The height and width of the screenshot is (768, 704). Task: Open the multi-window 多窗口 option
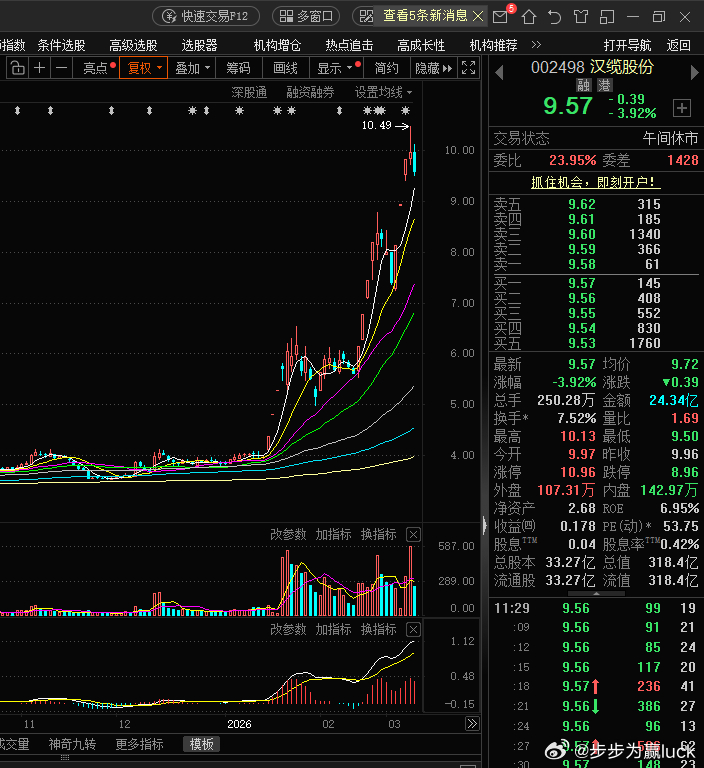(x=306, y=16)
